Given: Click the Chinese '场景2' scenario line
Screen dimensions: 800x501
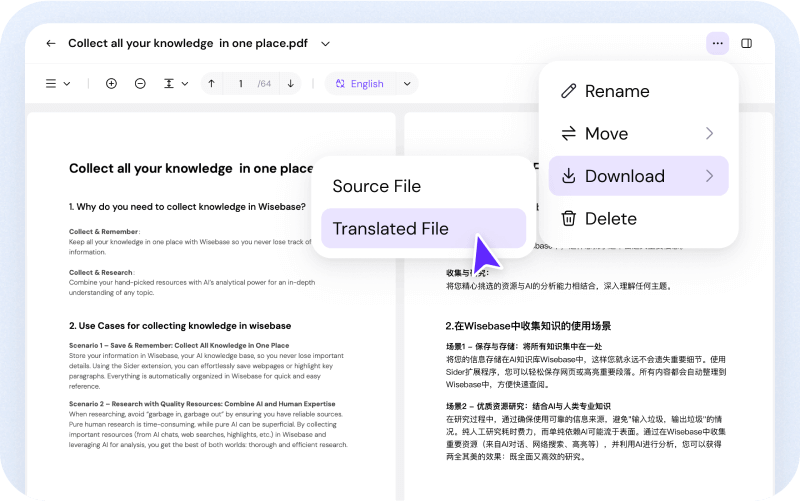Looking at the screenshot, I should tap(528, 407).
